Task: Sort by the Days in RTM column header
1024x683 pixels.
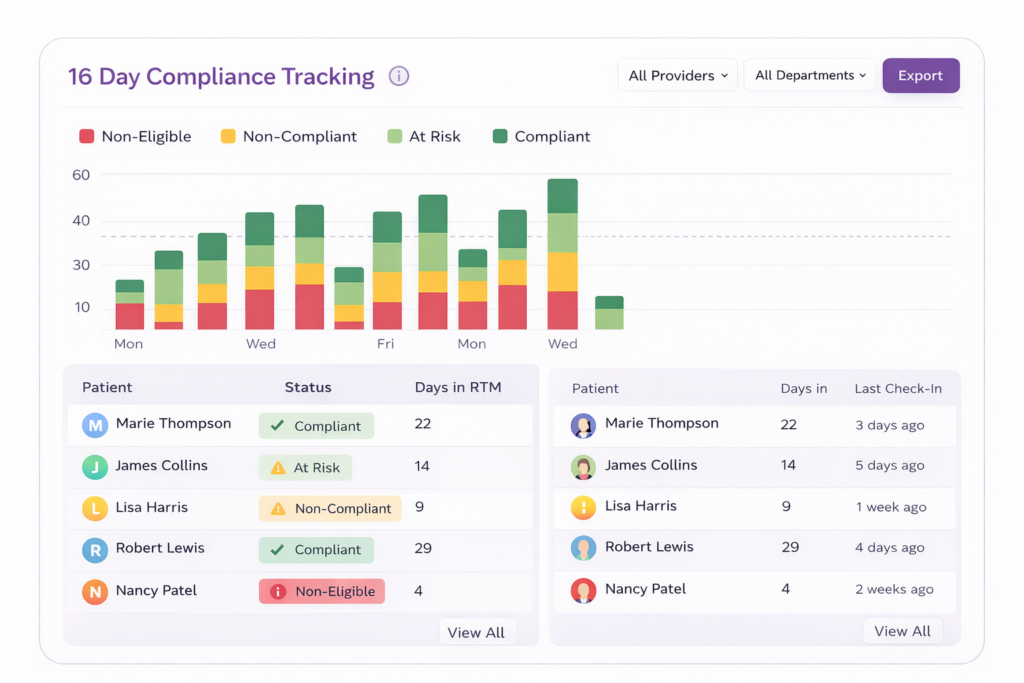Action: [457, 387]
